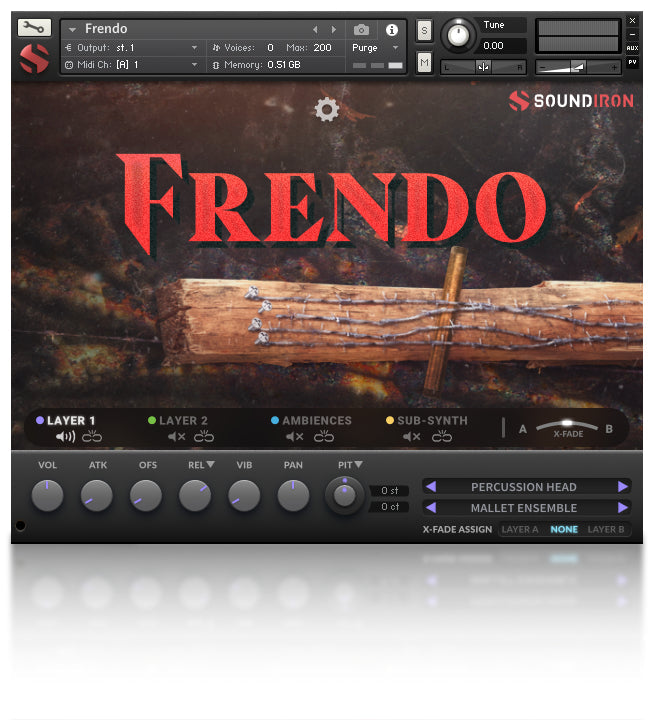The height and width of the screenshot is (720, 654).
Task: Open the Midi Ch dropdown
Action: point(130,65)
